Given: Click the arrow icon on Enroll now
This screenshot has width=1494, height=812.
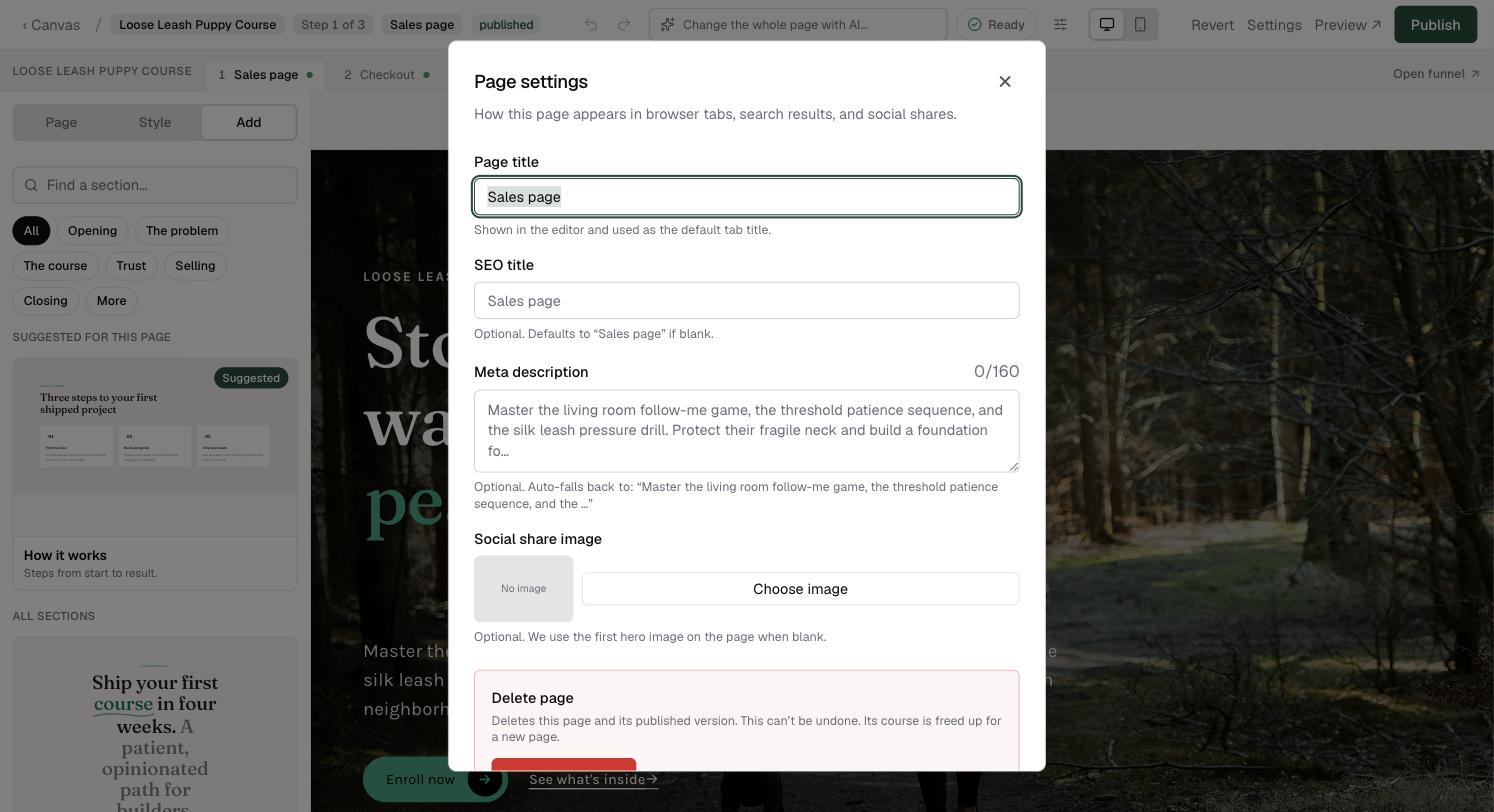Looking at the screenshot, I should [484, 779].
